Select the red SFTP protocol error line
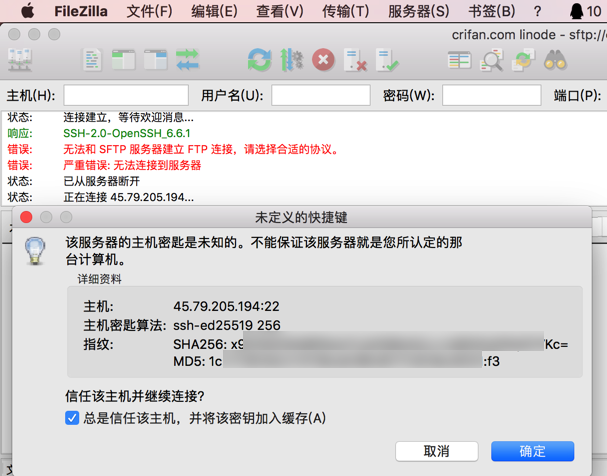The height and width of the screenshot is (476, 607). pos(201,149)
